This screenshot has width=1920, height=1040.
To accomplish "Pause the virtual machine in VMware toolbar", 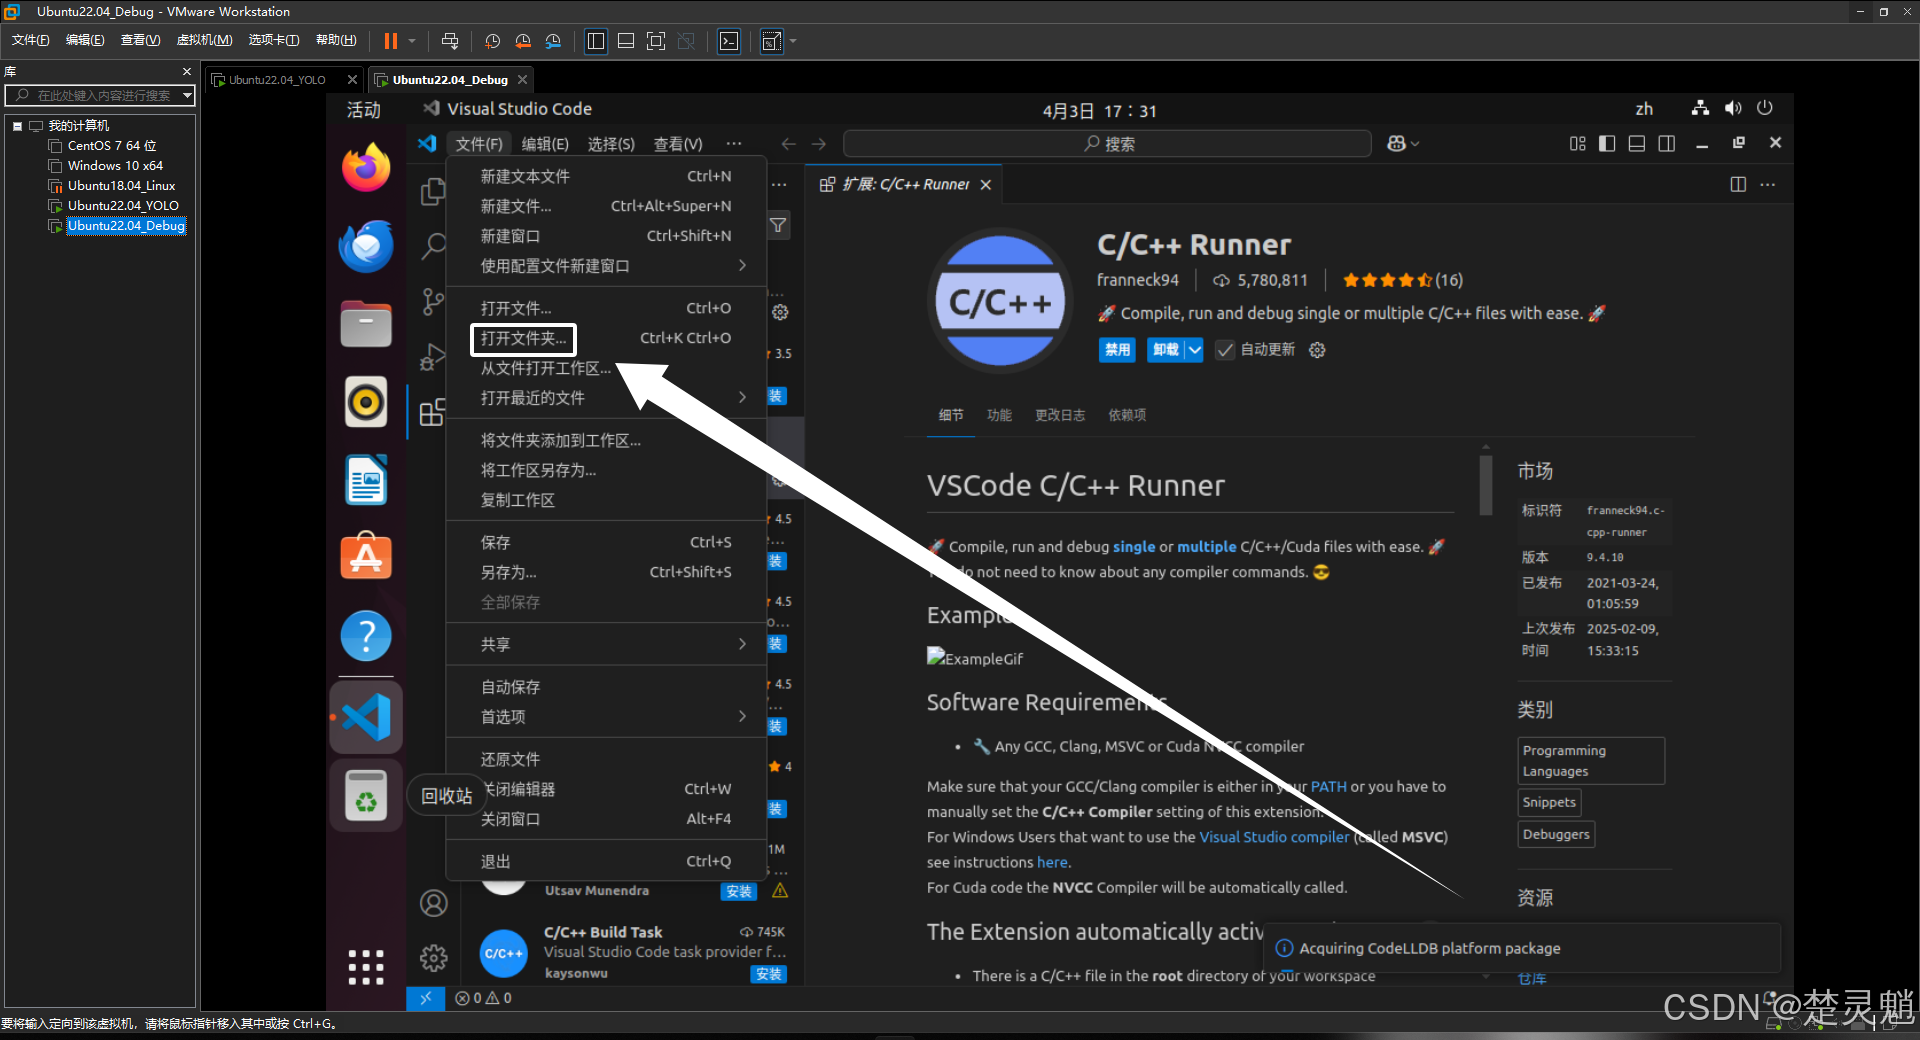I will pyautogui.click(x=391, y=41).
